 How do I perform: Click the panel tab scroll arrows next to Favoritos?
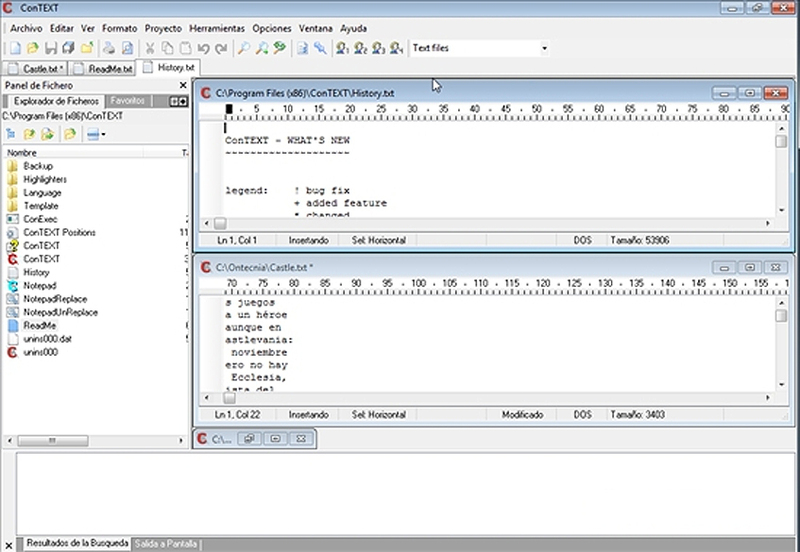point(179,101)
